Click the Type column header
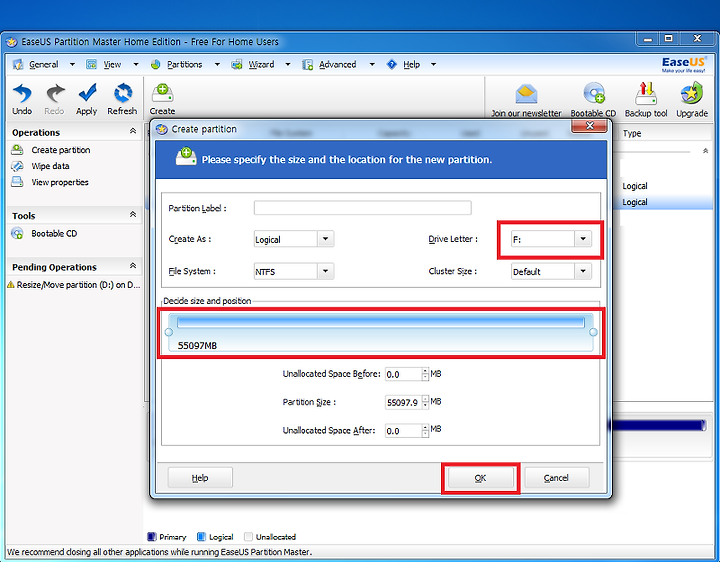This screenshot has height=562, width=720. pos(632,133)
